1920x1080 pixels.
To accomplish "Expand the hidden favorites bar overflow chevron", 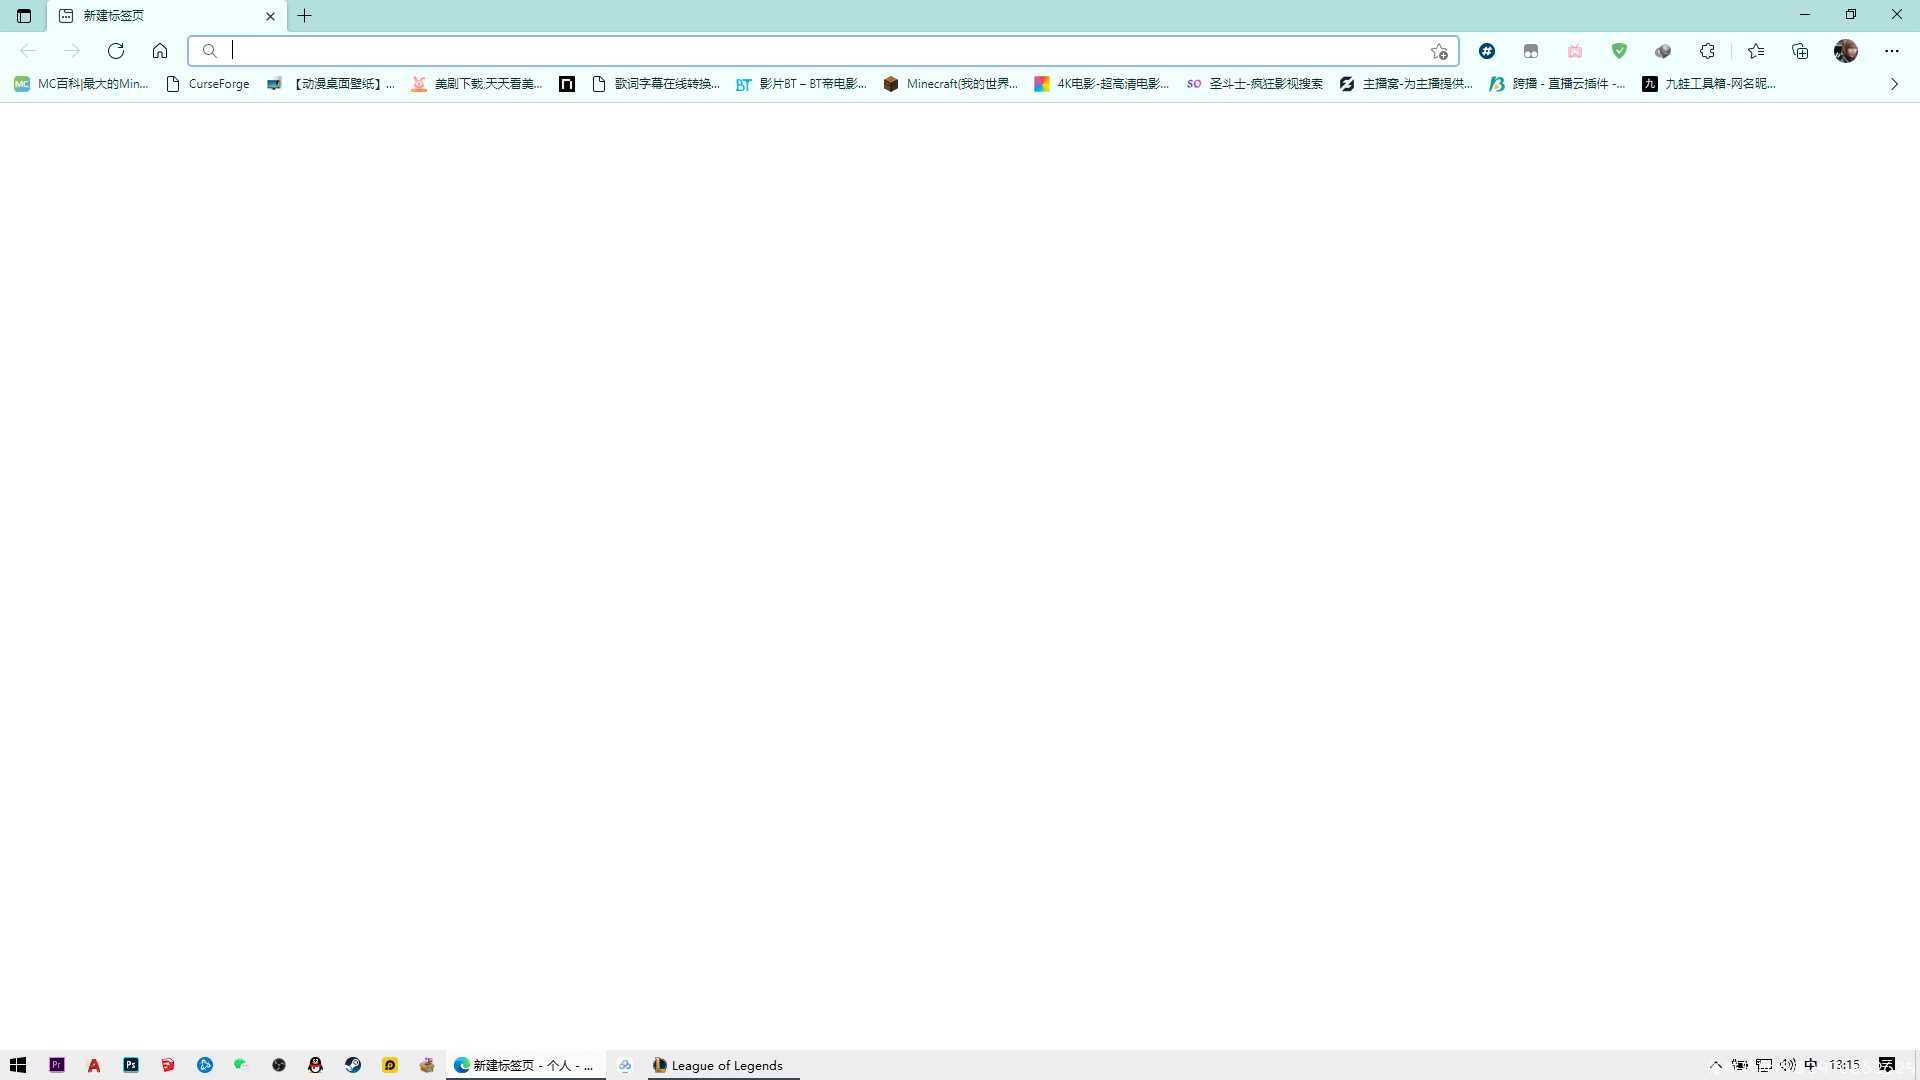I will (1894, 84).
